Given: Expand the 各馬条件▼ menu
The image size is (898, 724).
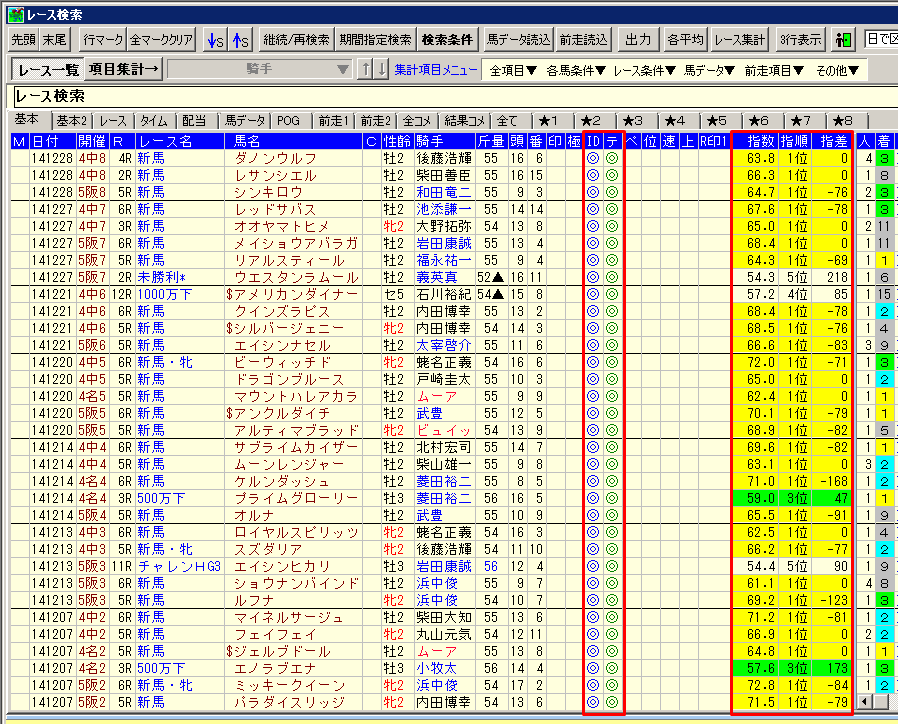Looking at the screenshot, I should pos(576,70).
